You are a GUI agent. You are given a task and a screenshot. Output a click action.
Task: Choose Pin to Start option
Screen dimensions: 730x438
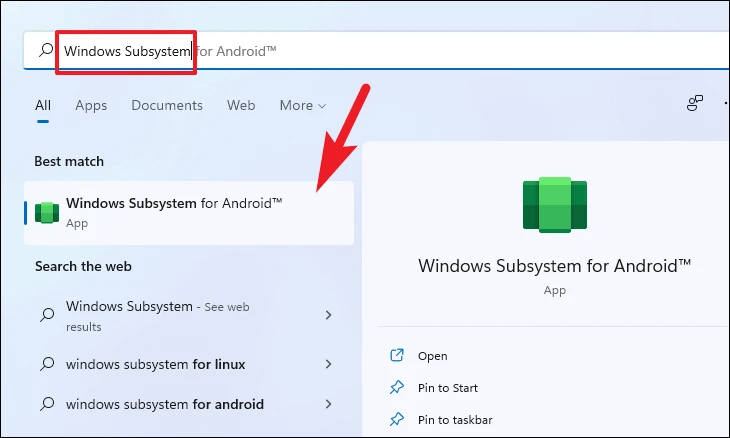(448, 388)
